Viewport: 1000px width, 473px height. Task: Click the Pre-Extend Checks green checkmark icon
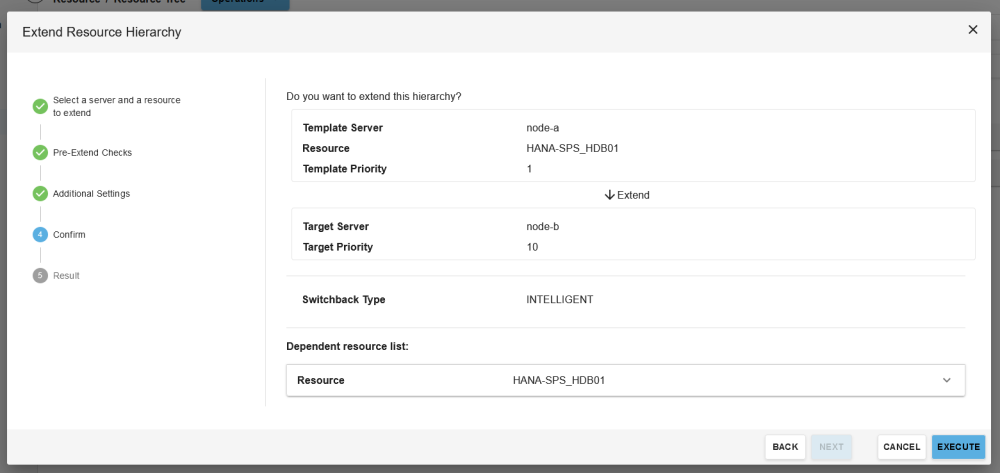tap(40, 152)
